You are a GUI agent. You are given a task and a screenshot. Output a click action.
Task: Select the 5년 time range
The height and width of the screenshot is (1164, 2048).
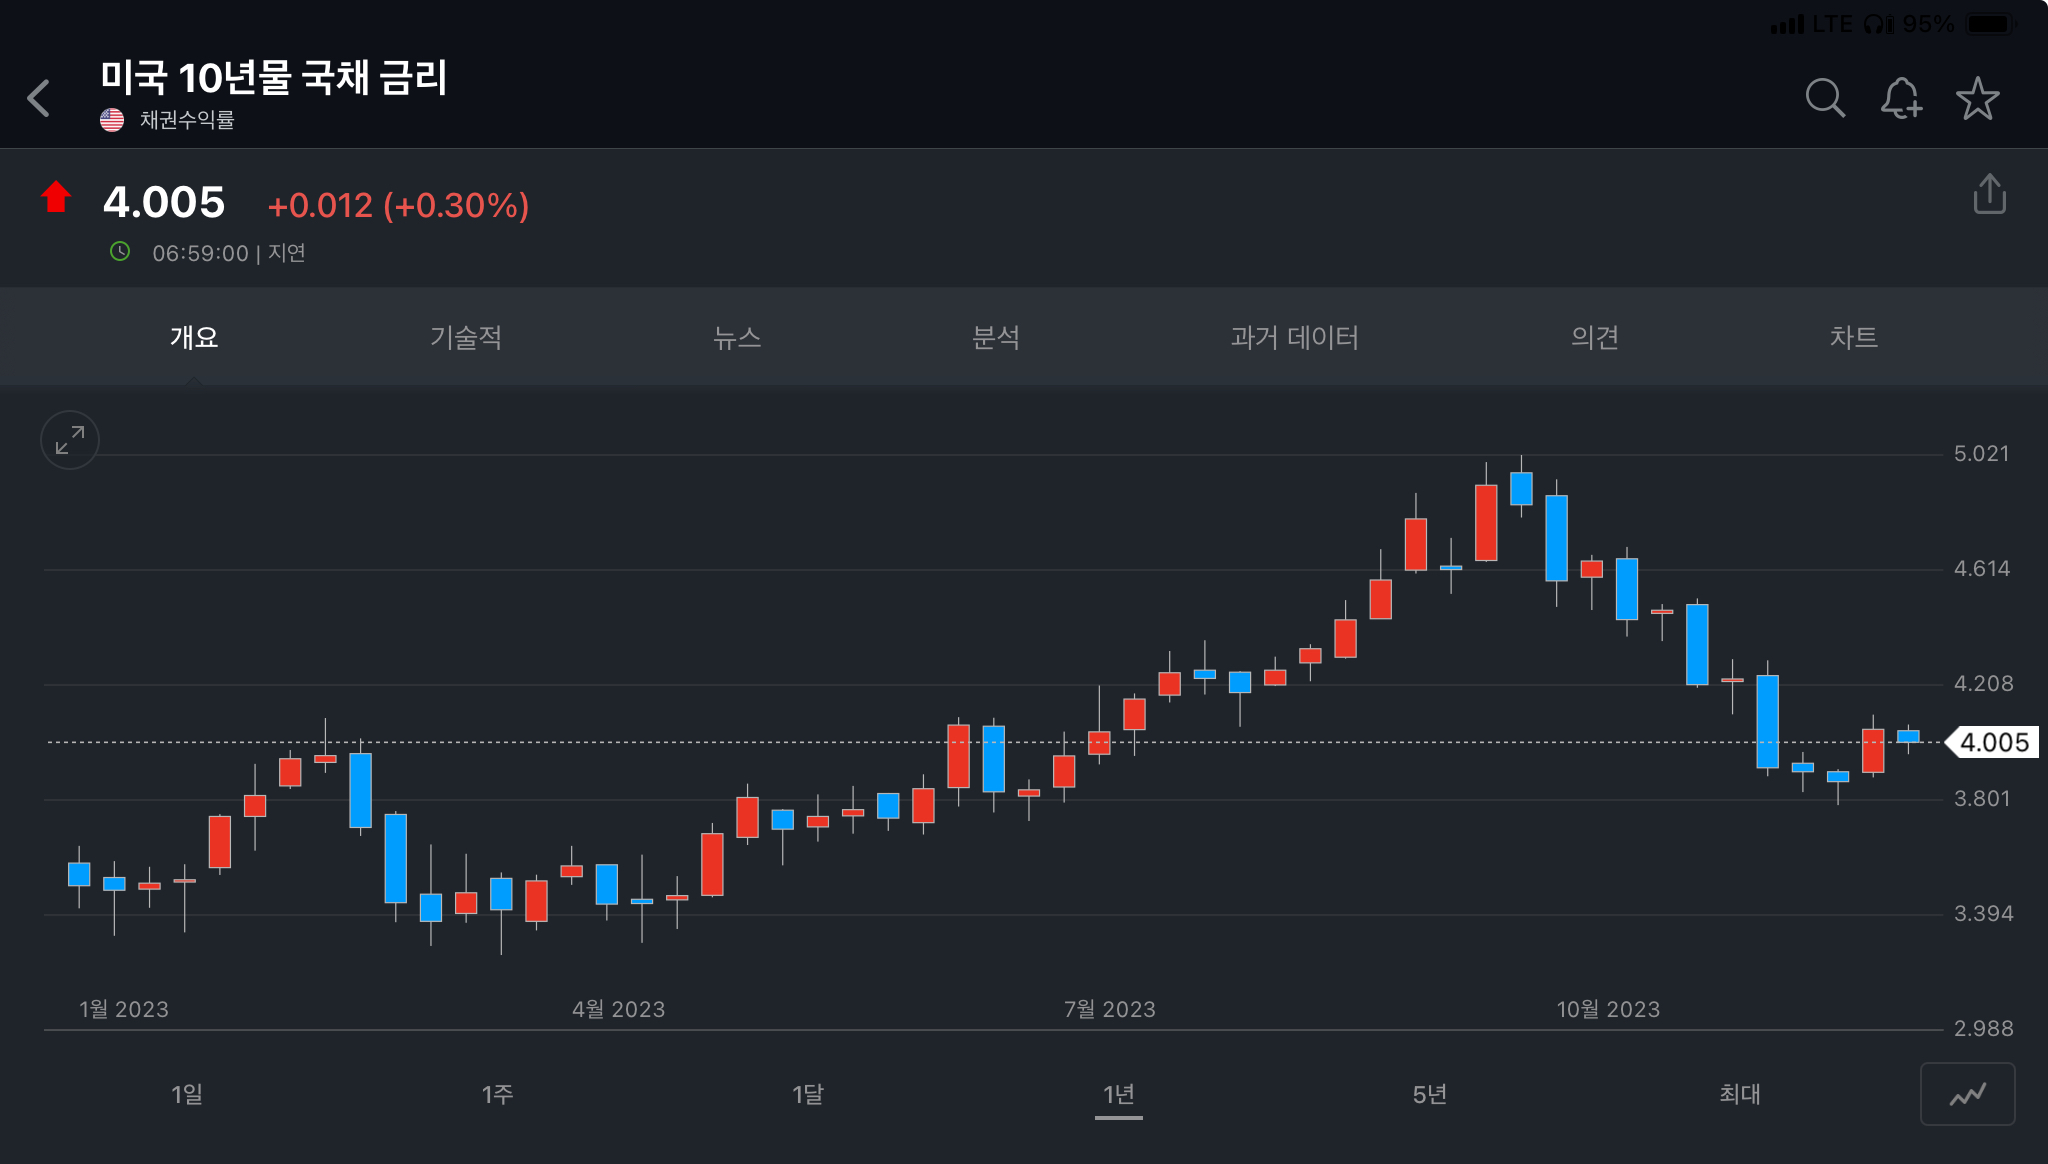coord(1429,1094)
